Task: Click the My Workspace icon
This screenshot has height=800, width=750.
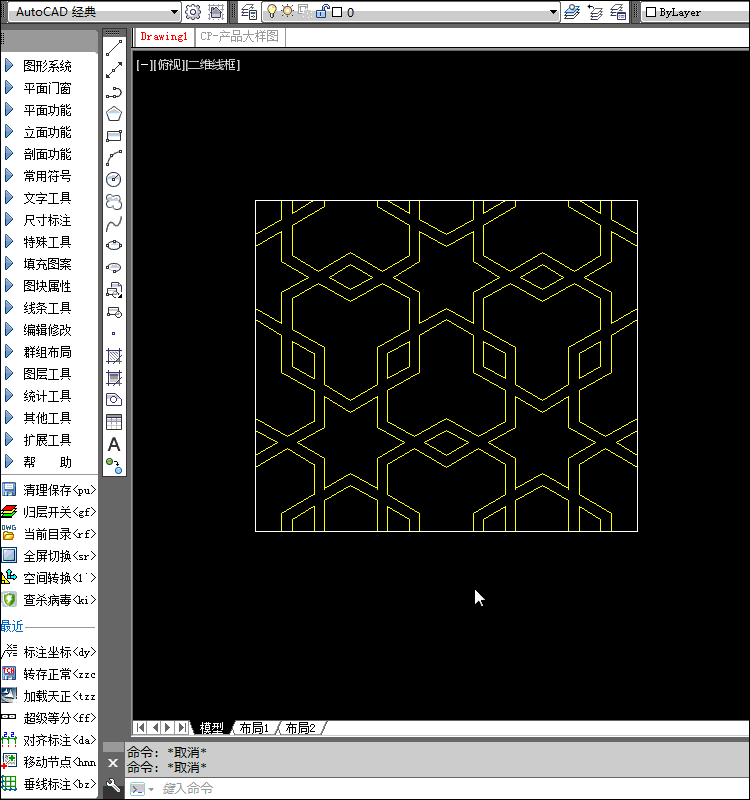Action: [x=216, y=12]
